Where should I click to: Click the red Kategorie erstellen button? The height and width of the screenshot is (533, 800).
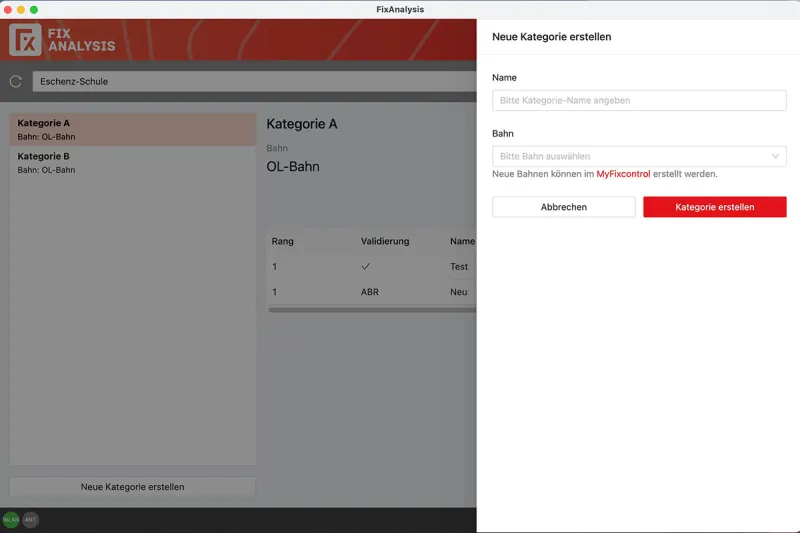715,207
